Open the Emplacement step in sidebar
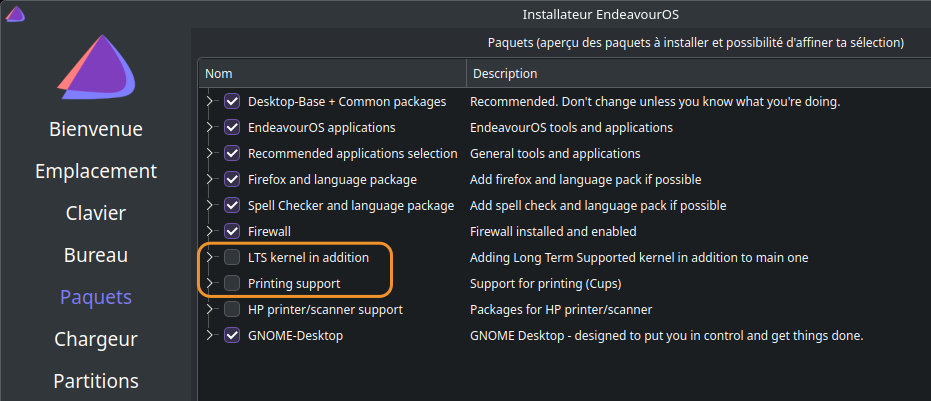 coord(96,171)
